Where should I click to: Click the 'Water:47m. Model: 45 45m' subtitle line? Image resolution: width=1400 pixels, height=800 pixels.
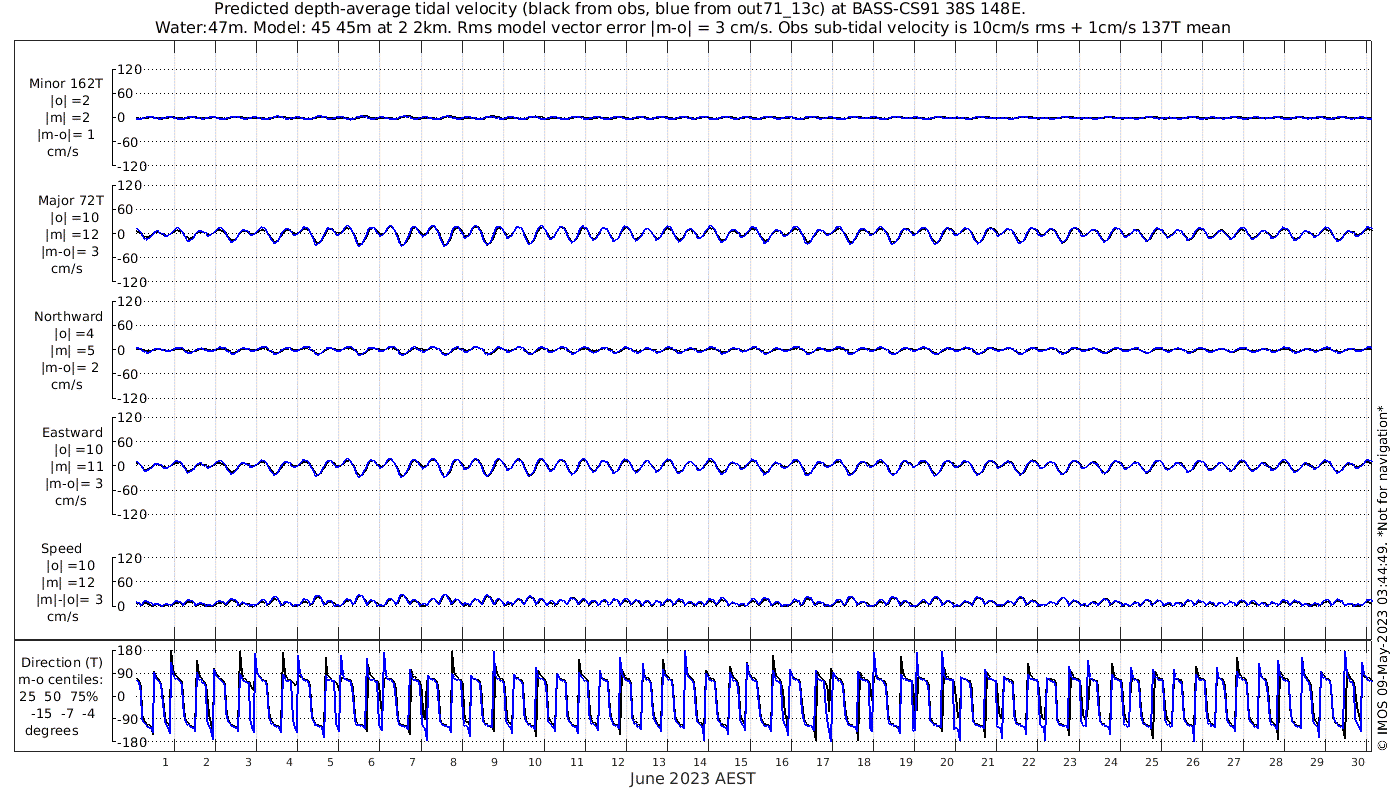click(x=693, y=28)
